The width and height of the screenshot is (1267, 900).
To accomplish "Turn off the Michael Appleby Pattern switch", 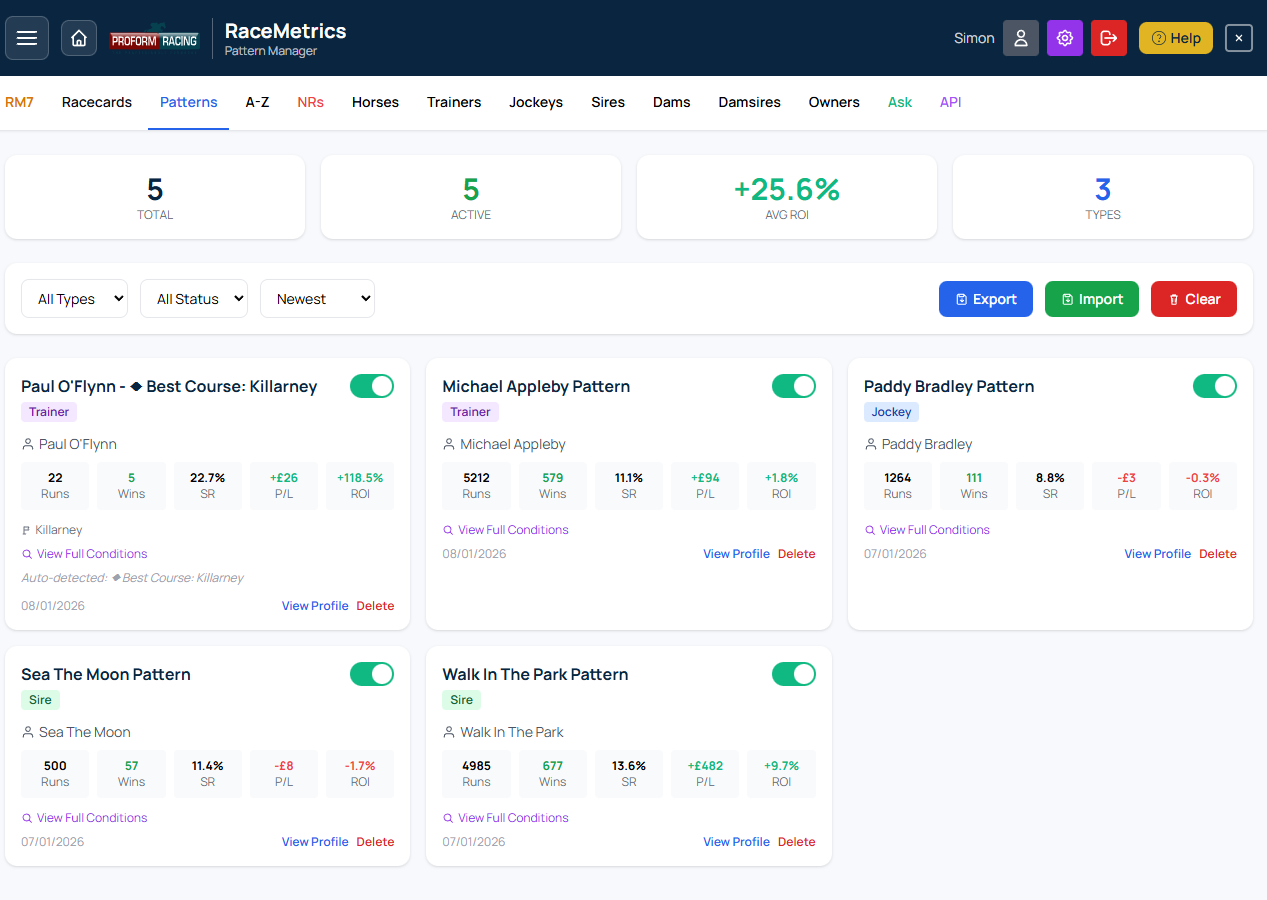I will point(793,385).
